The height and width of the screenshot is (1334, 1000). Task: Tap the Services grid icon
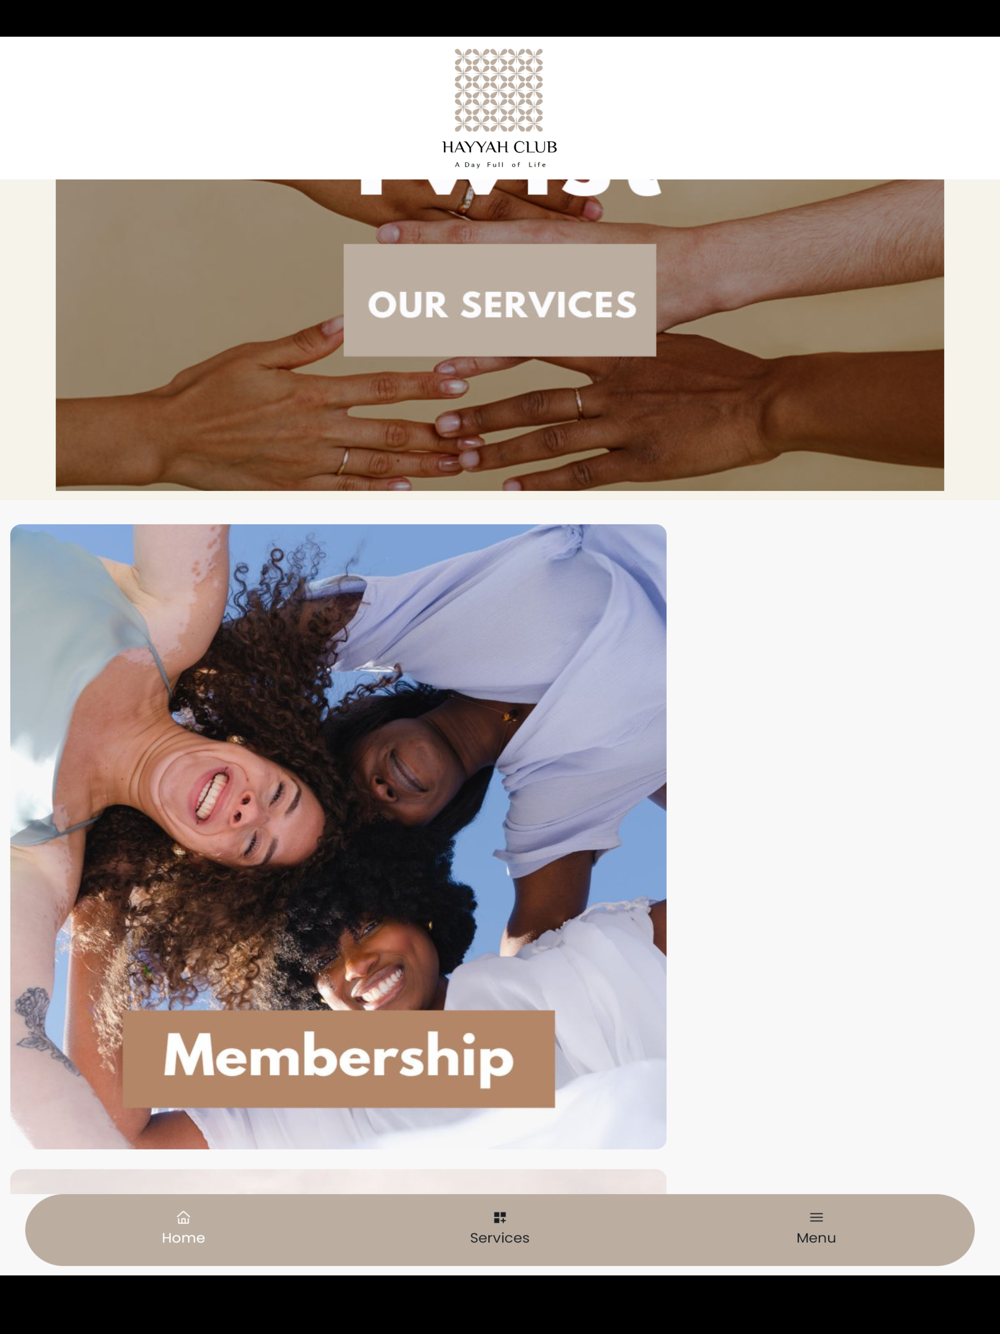500,1217
